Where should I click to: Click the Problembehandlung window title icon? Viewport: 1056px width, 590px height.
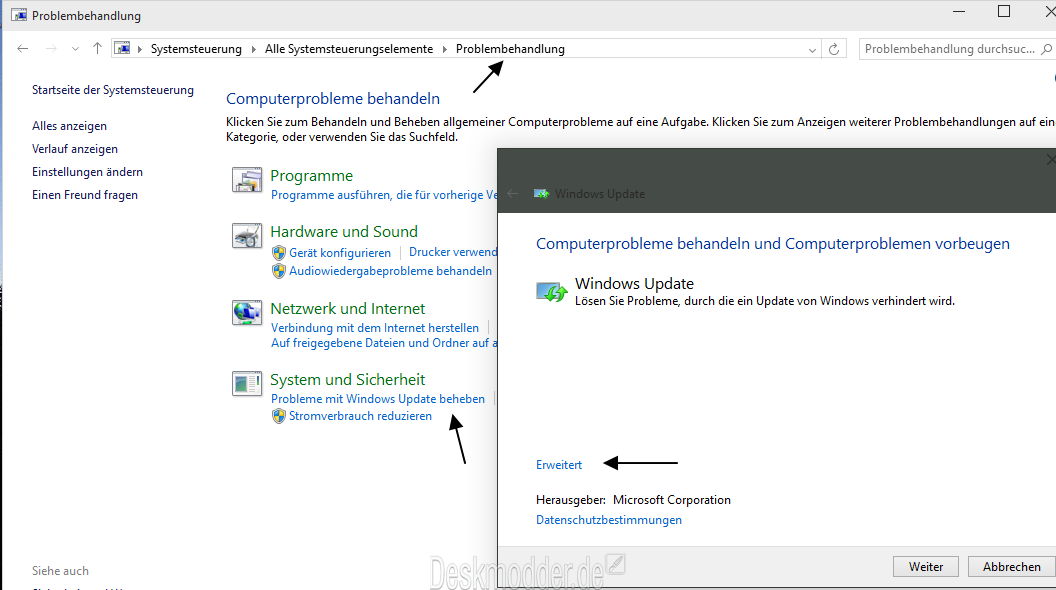click(19, 15)
